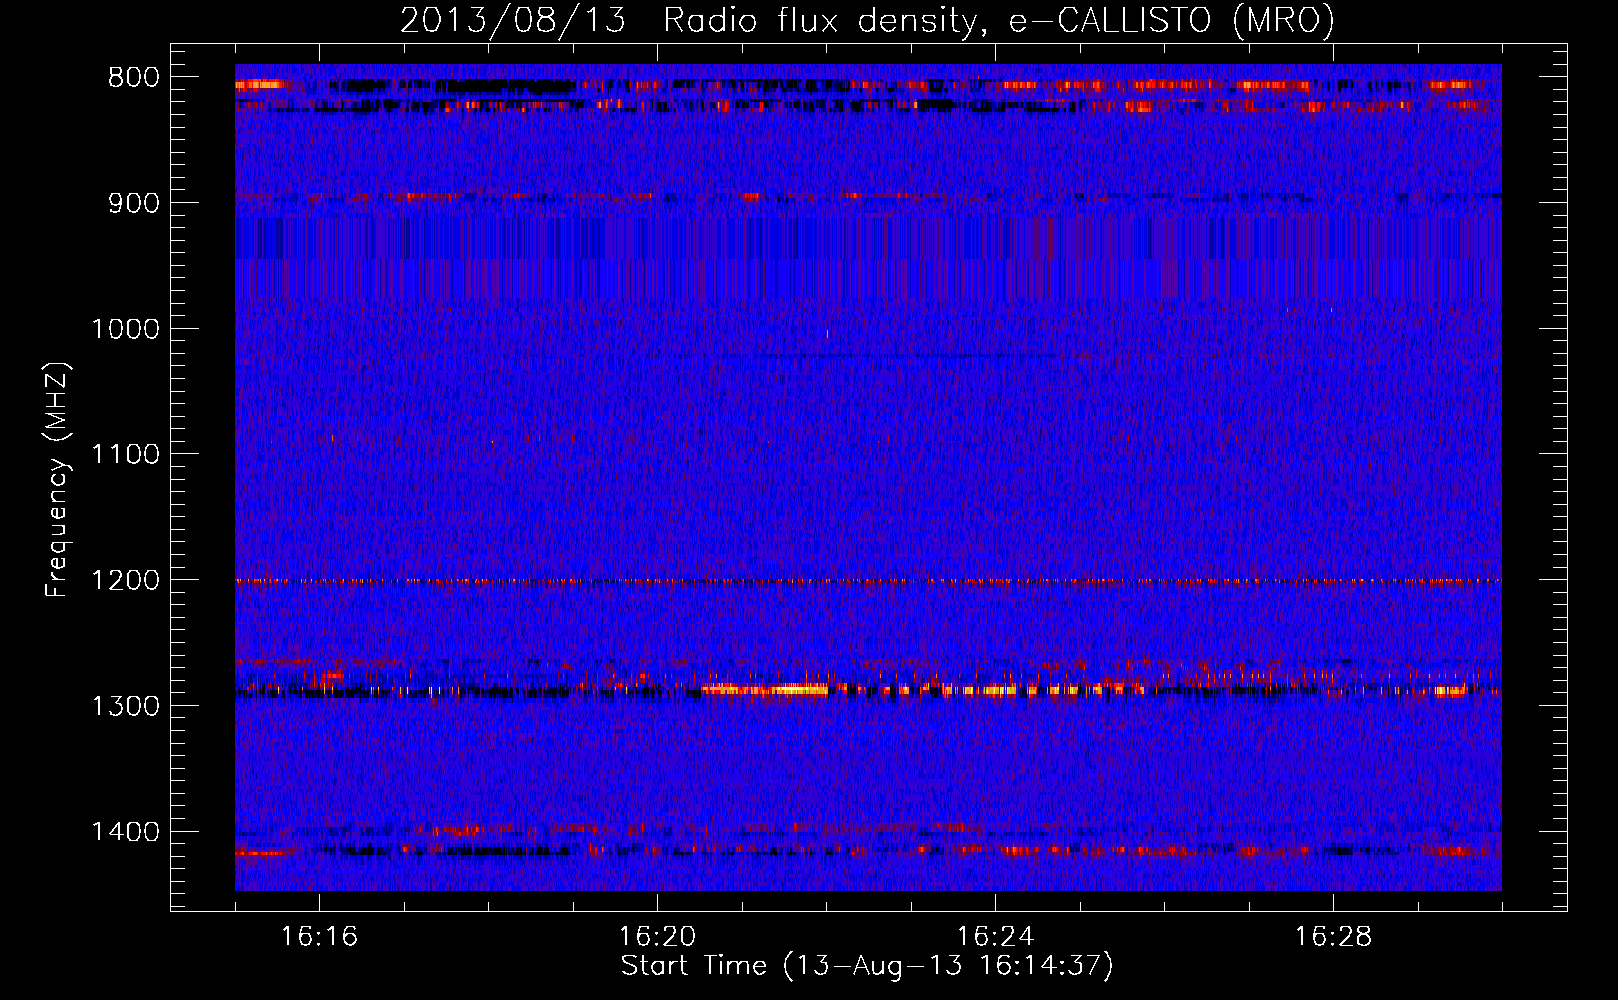Click the plot title '2013/08/13 Radio flux density'
Image resolution: width=1618 pixels, height=1000 pixels.
tap(687, 21)
